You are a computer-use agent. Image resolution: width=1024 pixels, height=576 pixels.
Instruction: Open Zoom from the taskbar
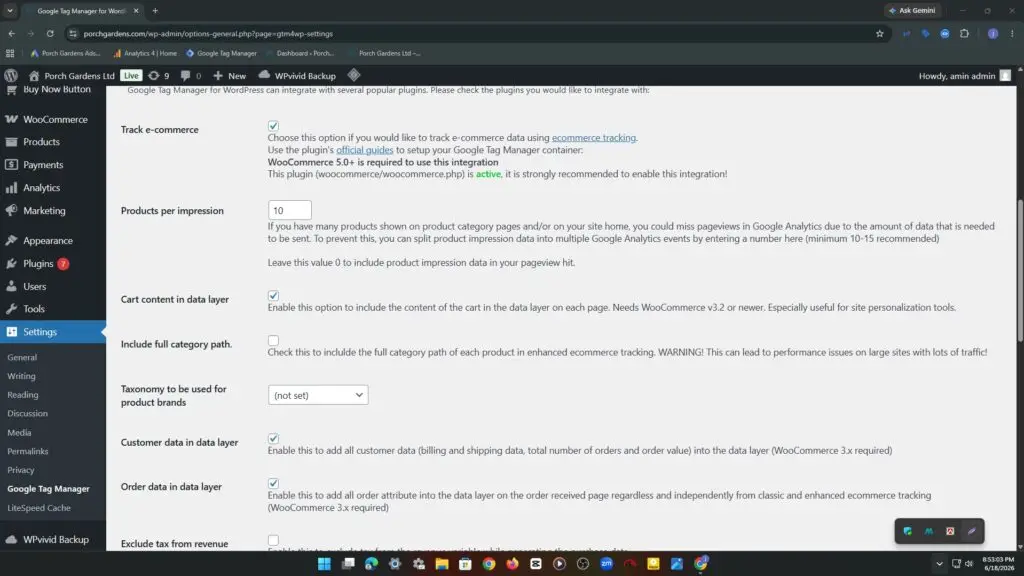tap(606, 564)
